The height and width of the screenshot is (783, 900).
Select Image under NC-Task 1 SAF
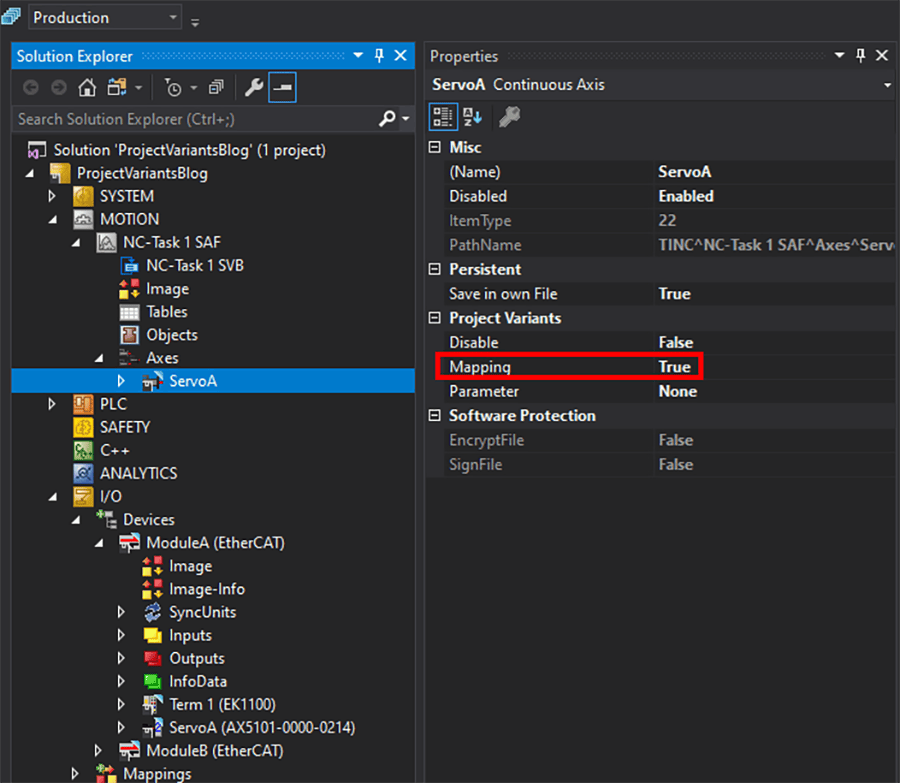point(167,289)
